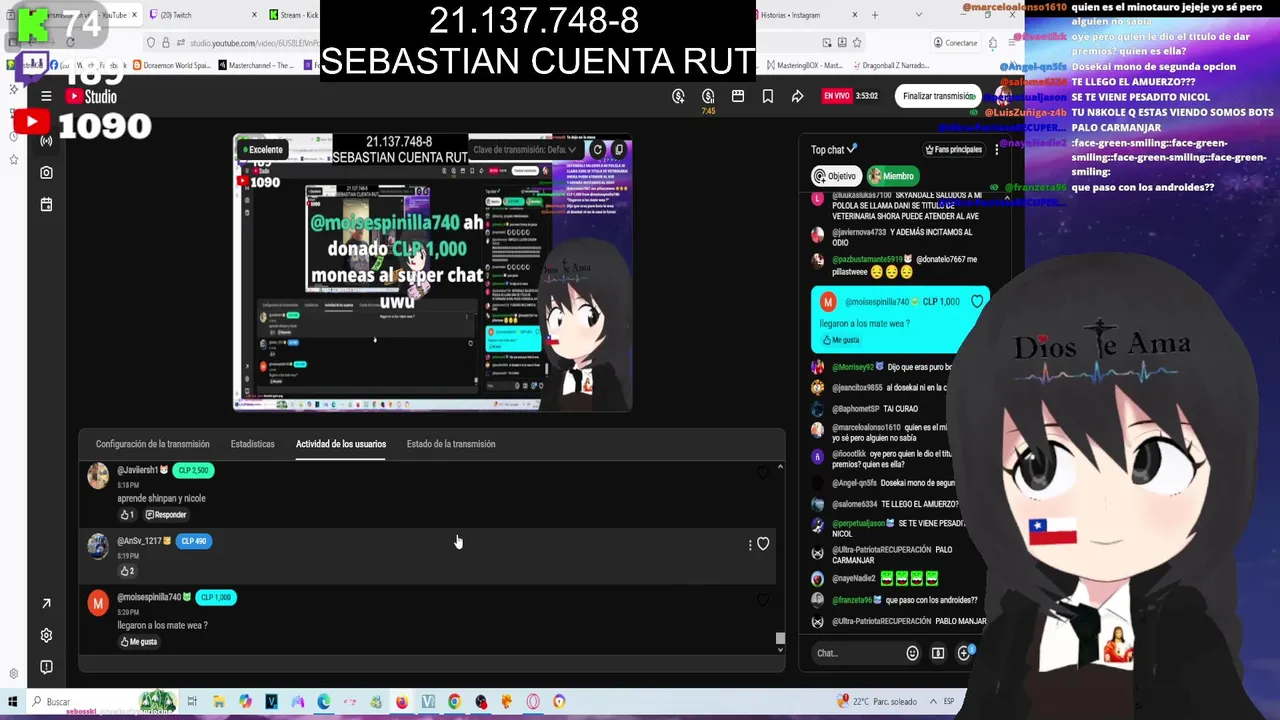Open three-dot menu on AnSv_1217 donation
The image size is (1280, 720).
click(x=749, y=544)
